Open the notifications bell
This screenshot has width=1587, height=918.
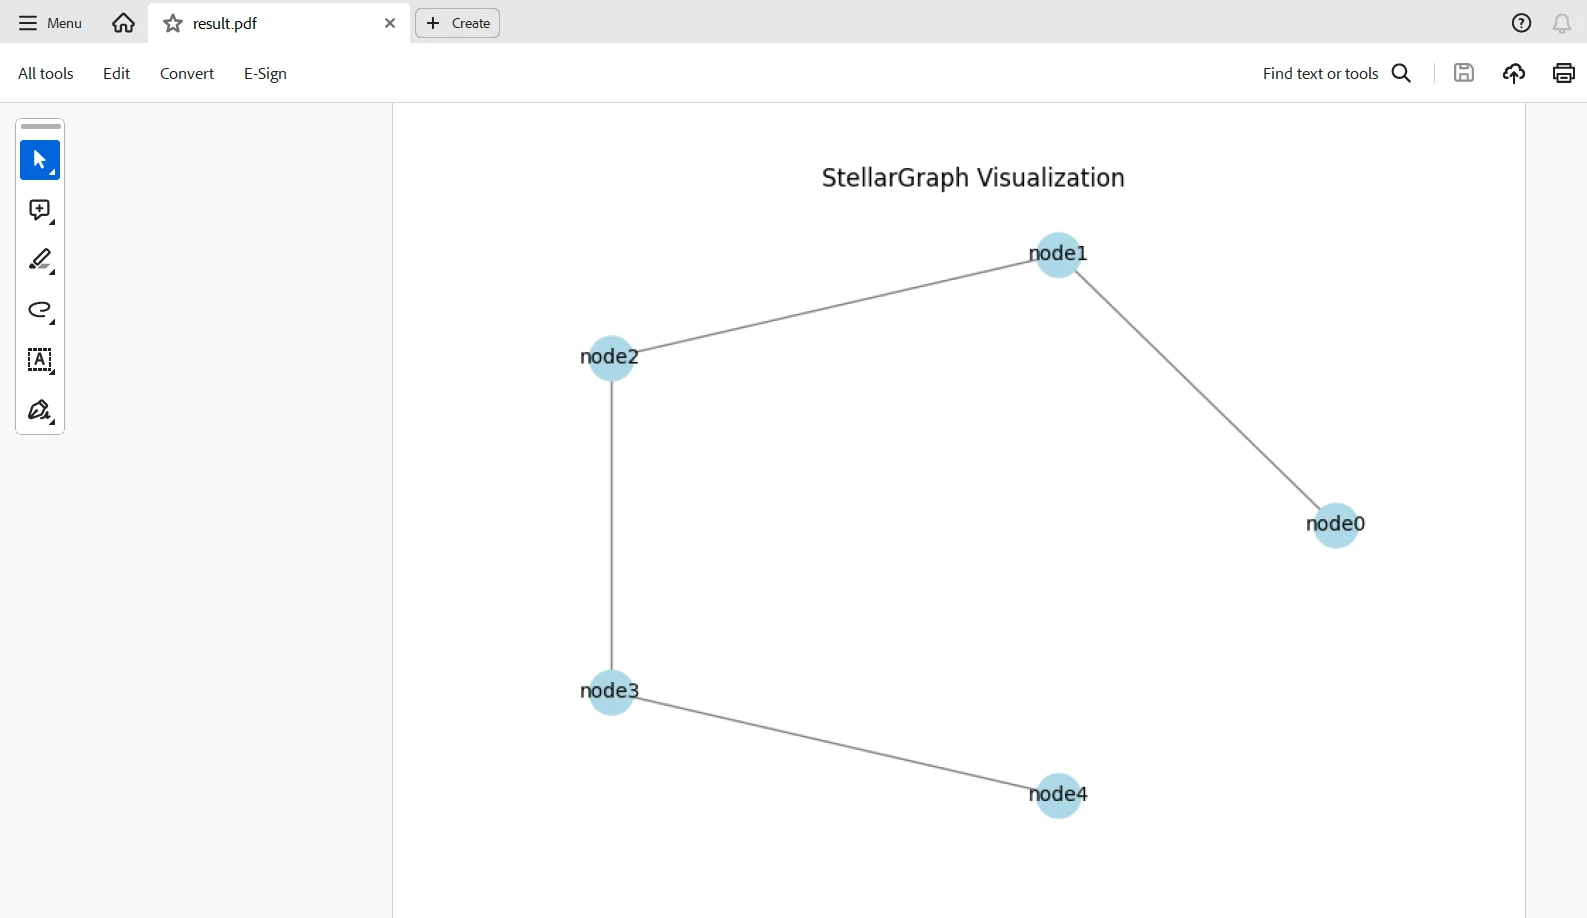1561,23
